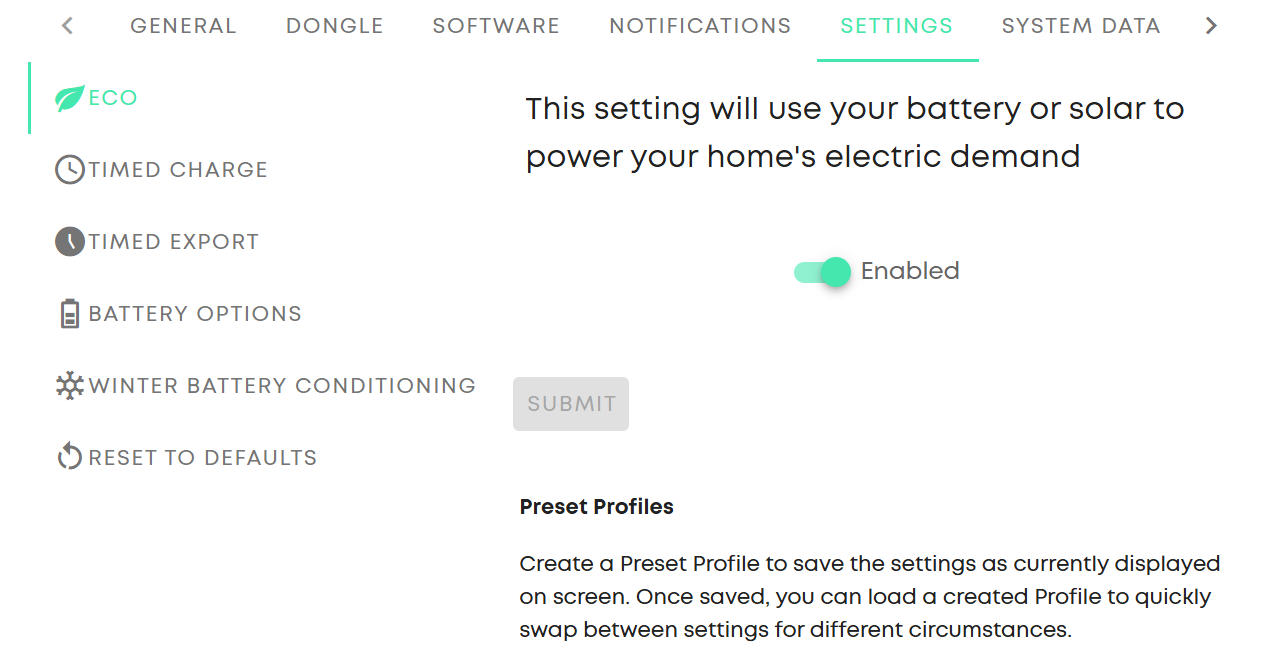Open the Notifications tab

point(700,27)
